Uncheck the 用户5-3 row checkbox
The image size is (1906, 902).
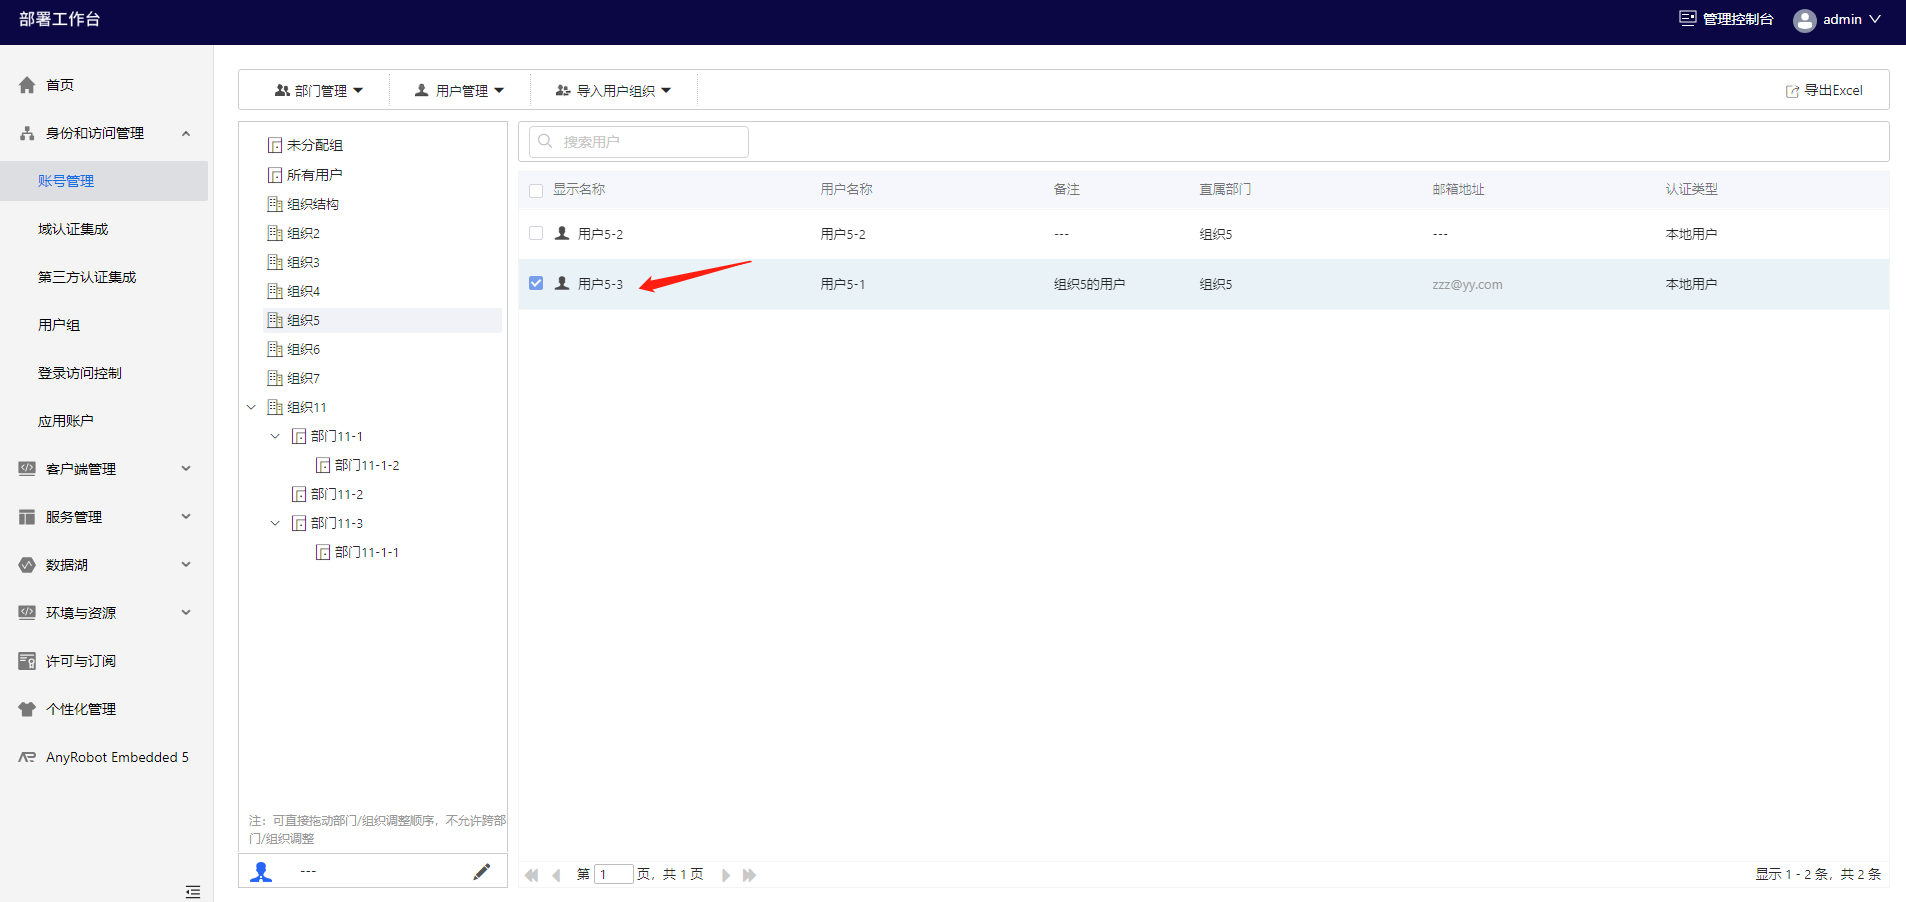click(x=536, y=283)
